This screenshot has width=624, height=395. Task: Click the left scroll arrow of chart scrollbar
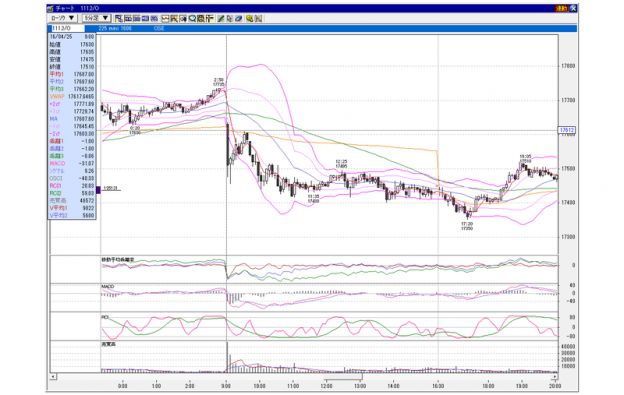(x=53, y=376)
